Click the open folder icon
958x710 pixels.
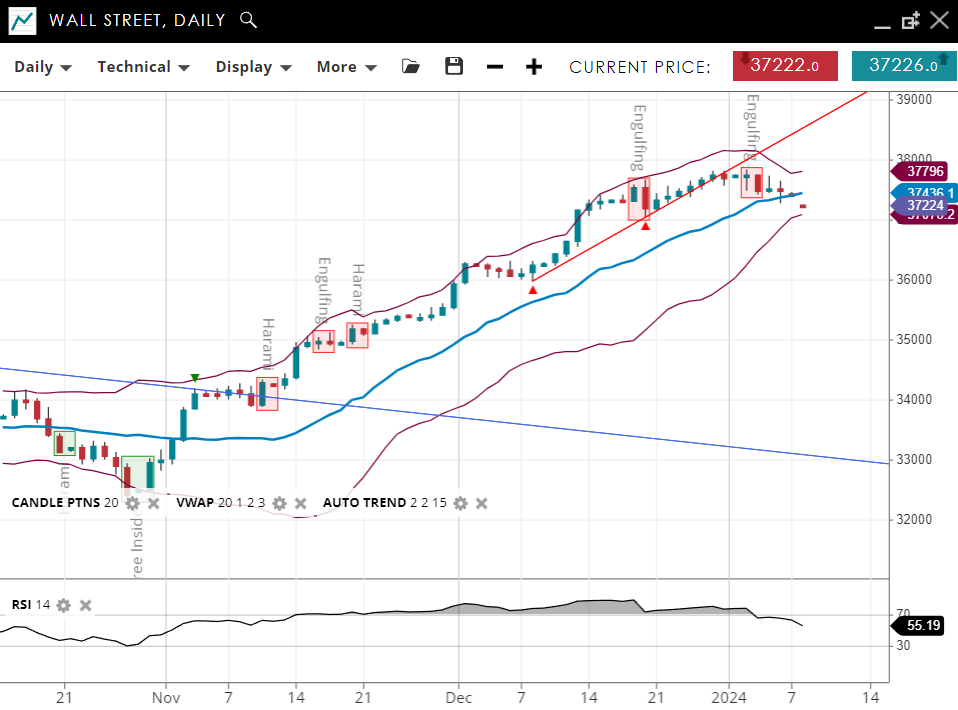point(410,66)
